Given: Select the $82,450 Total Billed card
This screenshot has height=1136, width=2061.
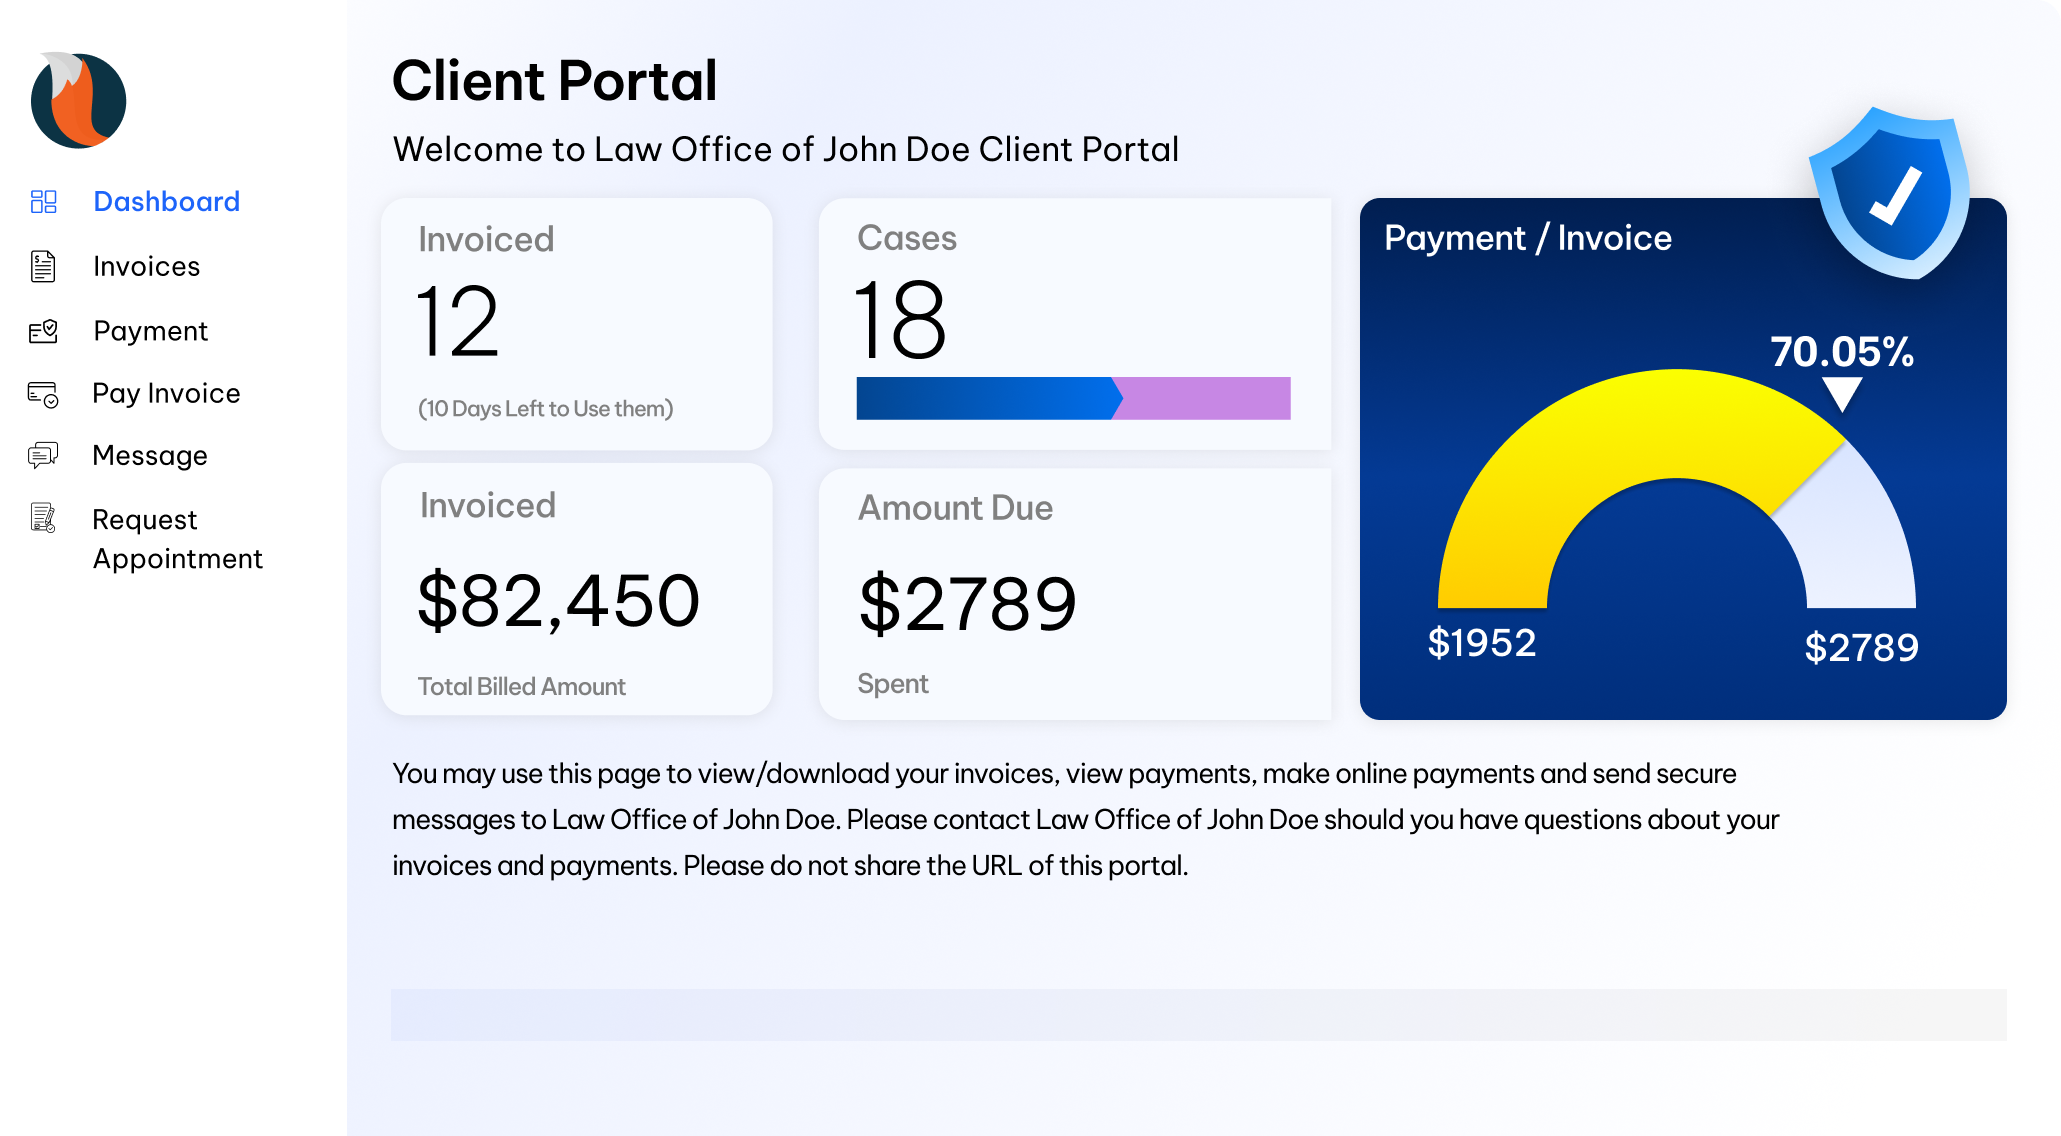Looking at the screenshot, I should tap(576, 590).
